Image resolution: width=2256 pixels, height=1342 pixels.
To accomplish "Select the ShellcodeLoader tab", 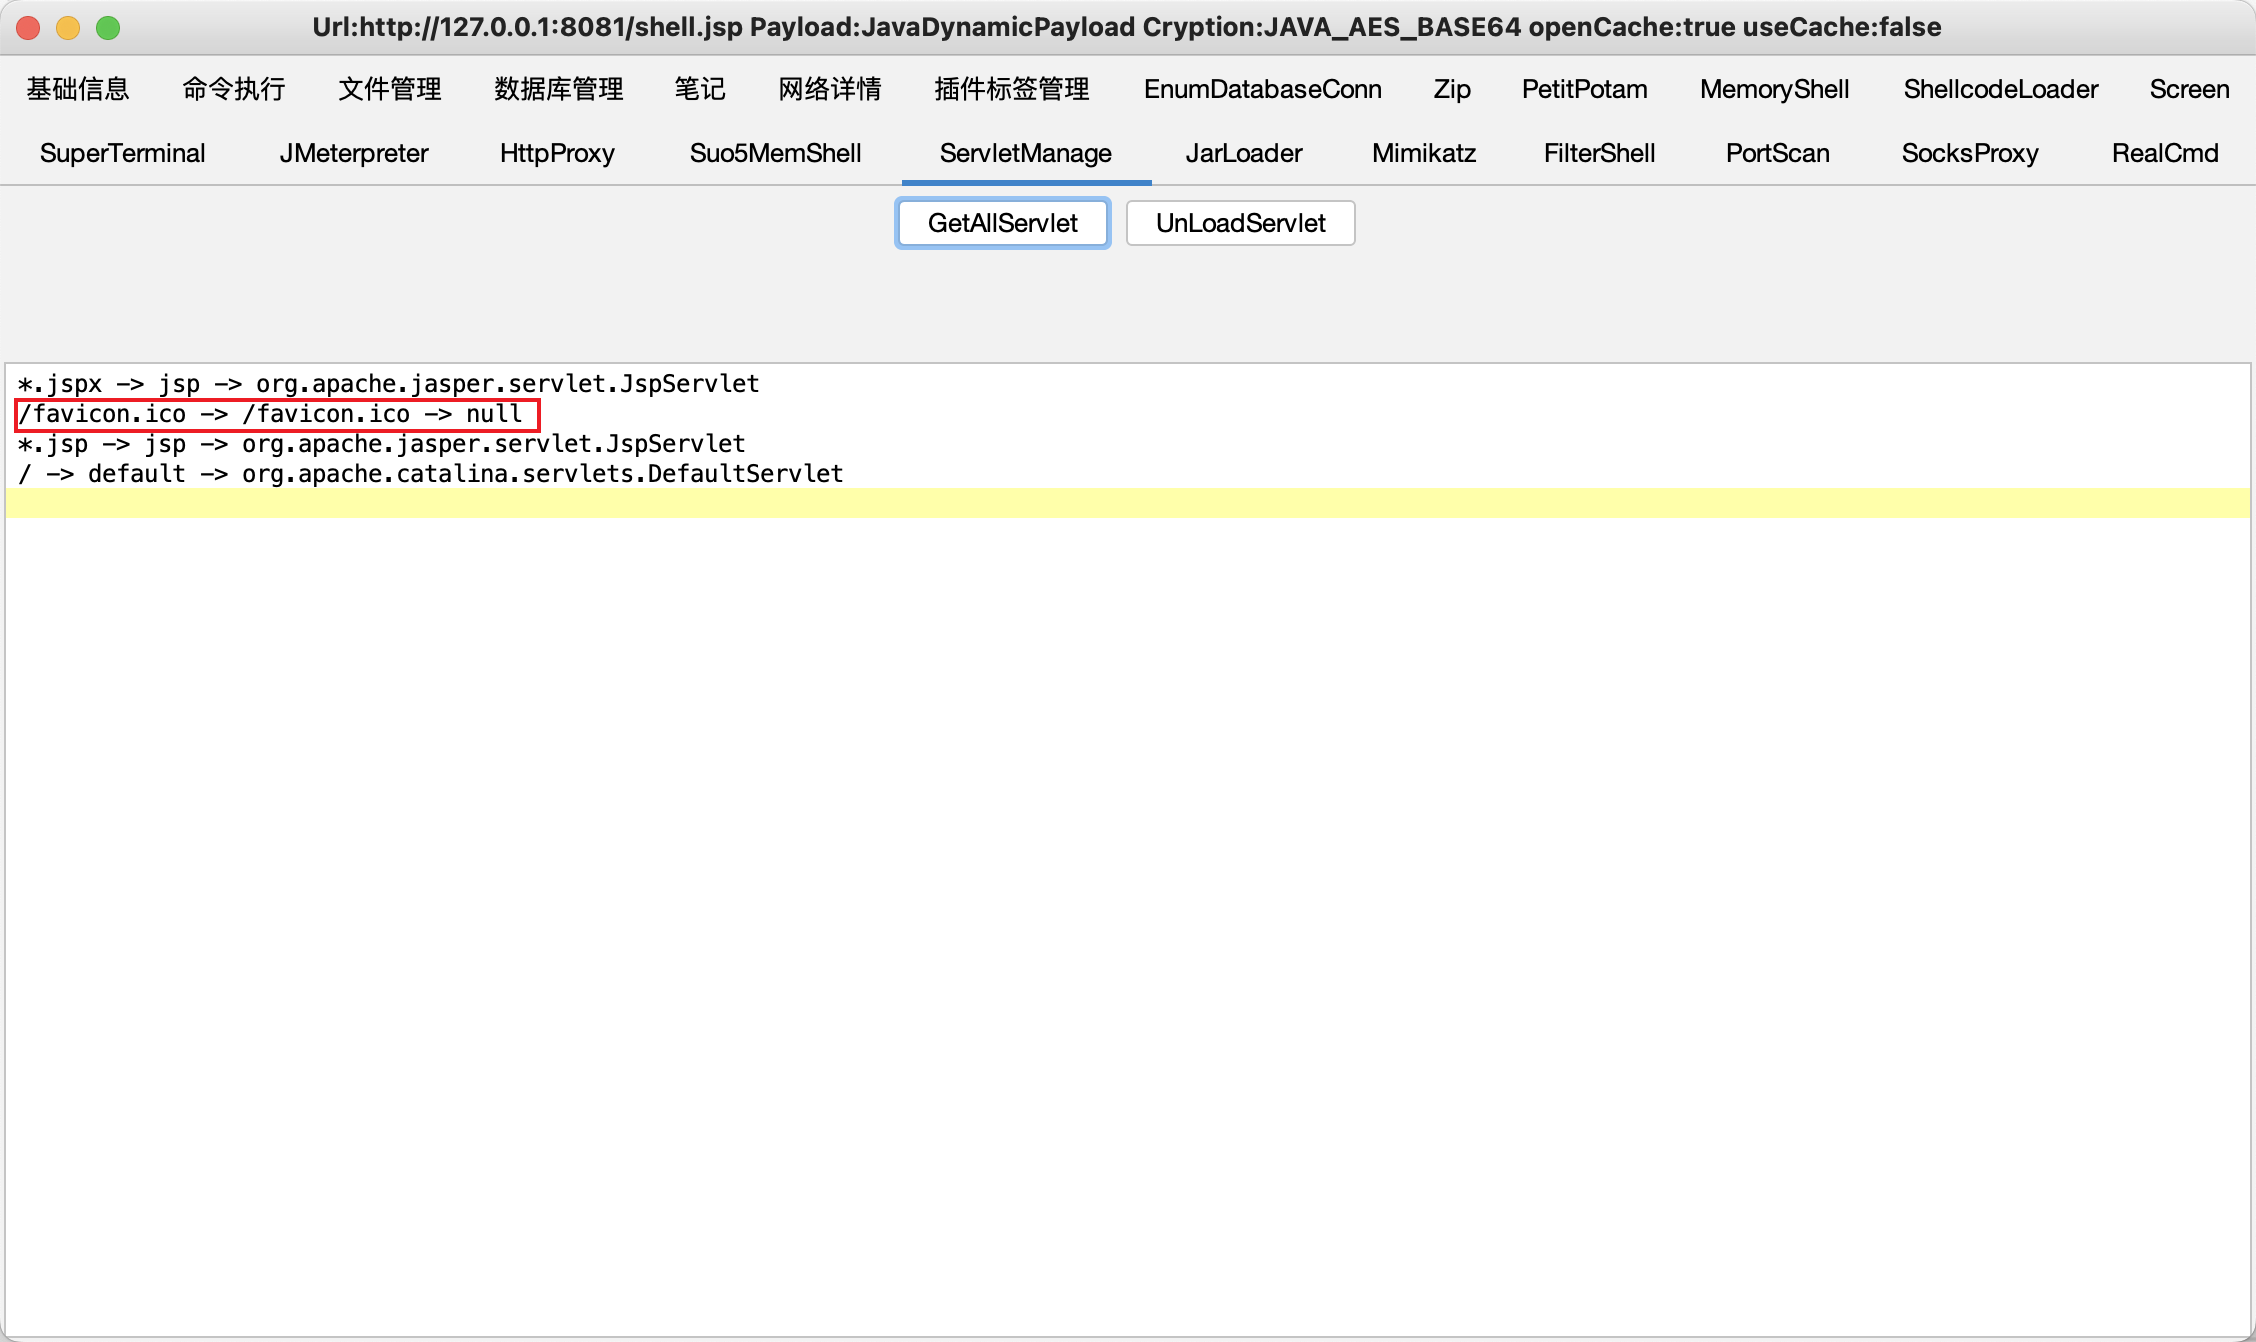I will point(2000,89).
